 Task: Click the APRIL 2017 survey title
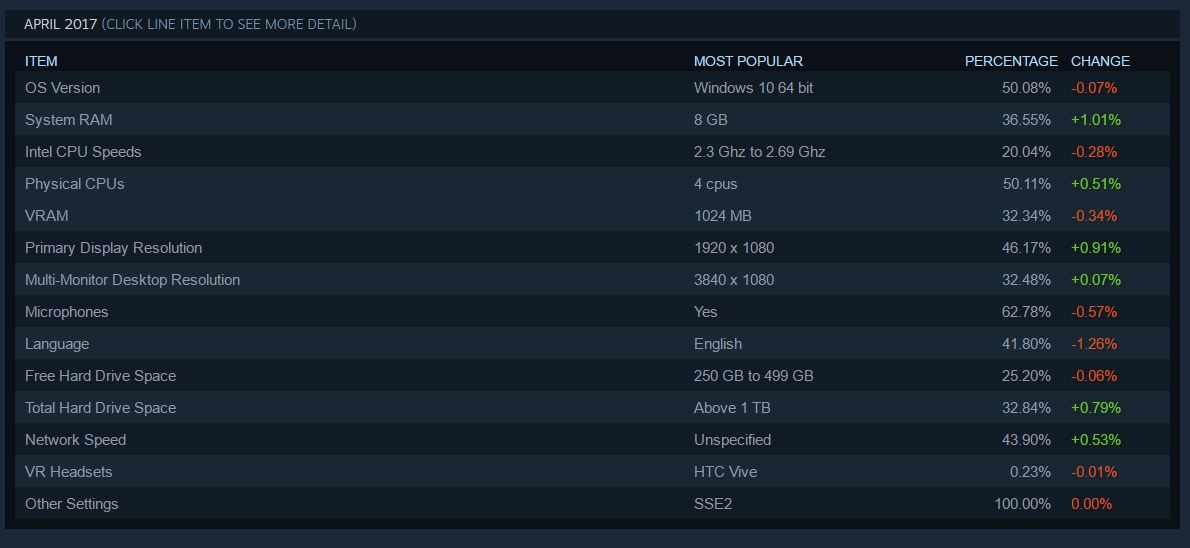tap(61, 24)
